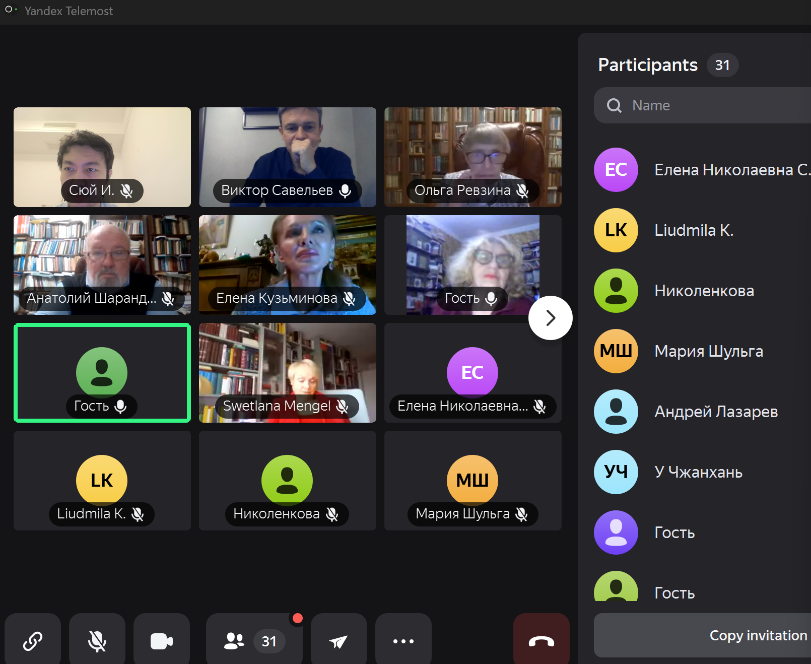Open Ольга Ревзина video tile

coord(473,156)
